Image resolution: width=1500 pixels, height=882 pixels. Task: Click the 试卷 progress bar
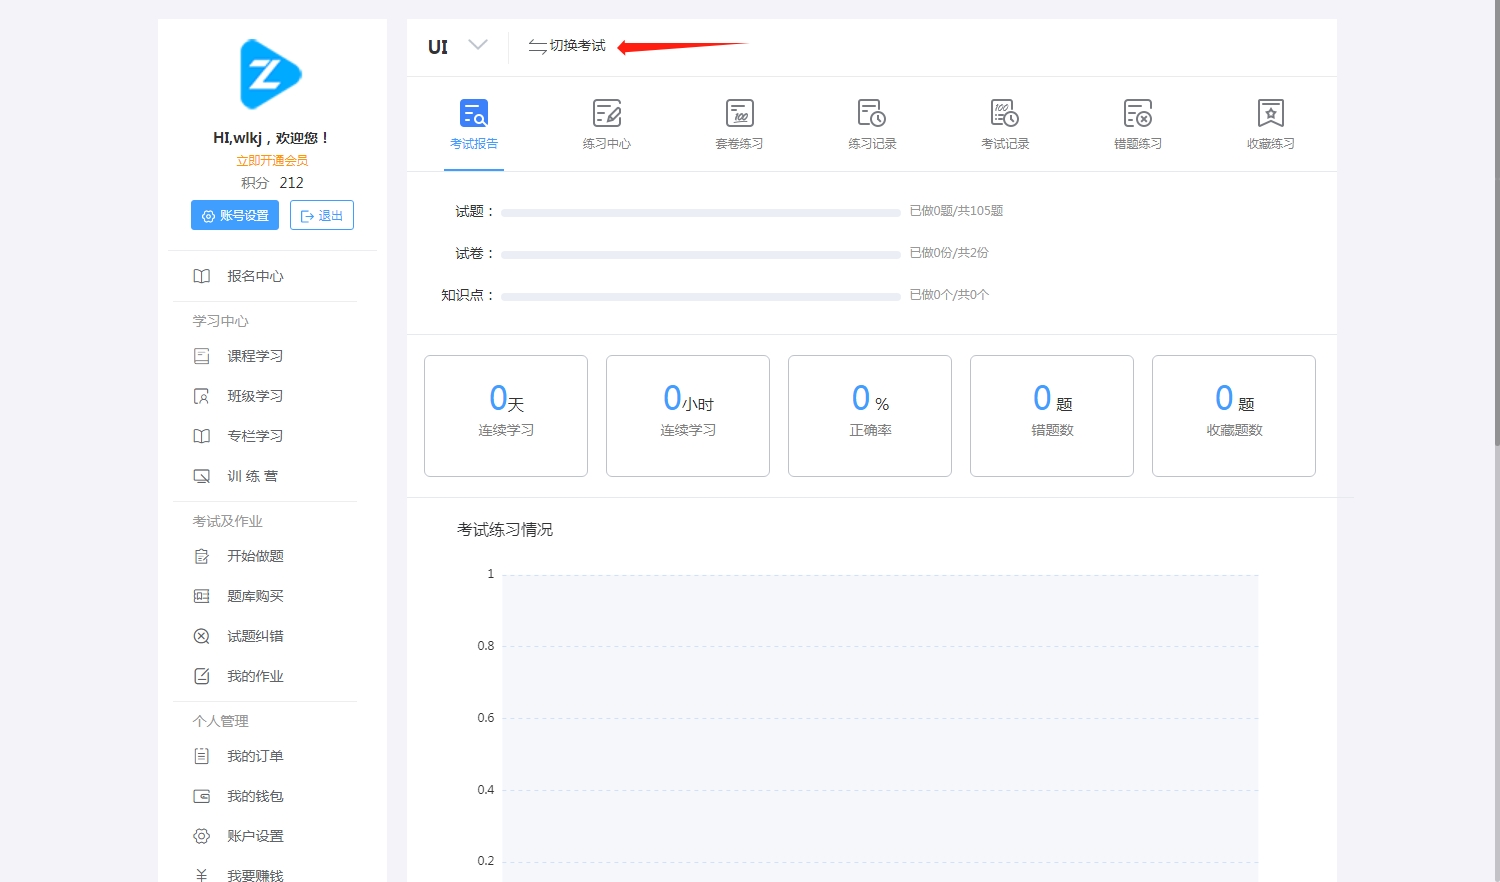point(701,254)
